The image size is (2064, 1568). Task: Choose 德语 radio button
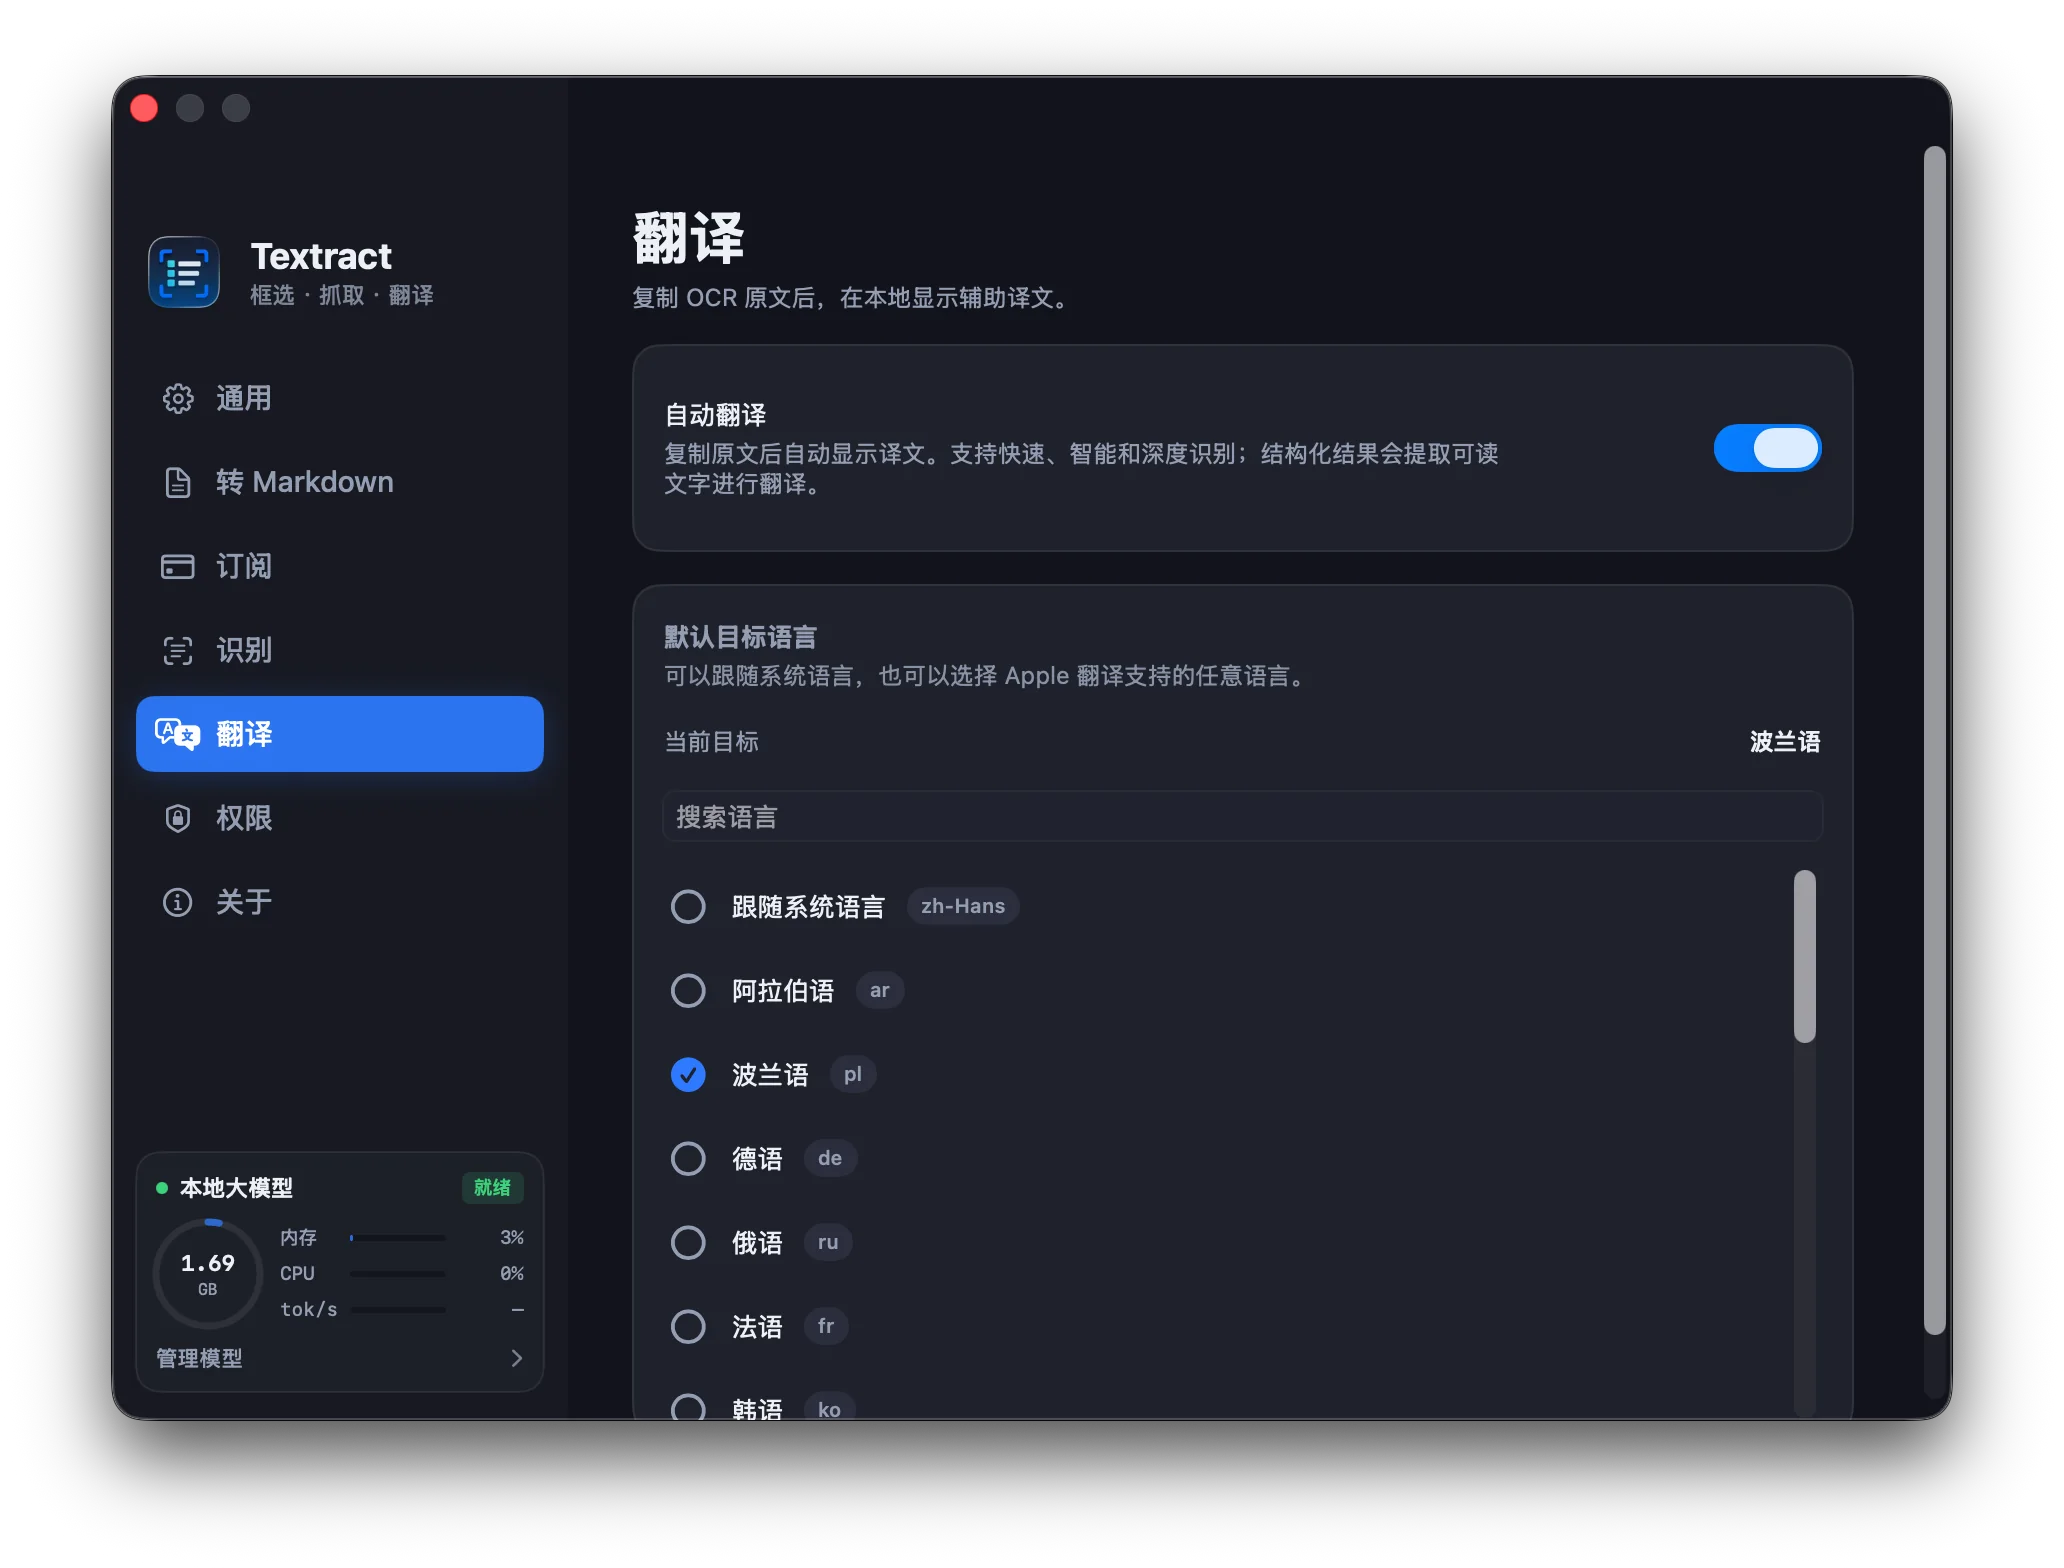(688, 1159)
